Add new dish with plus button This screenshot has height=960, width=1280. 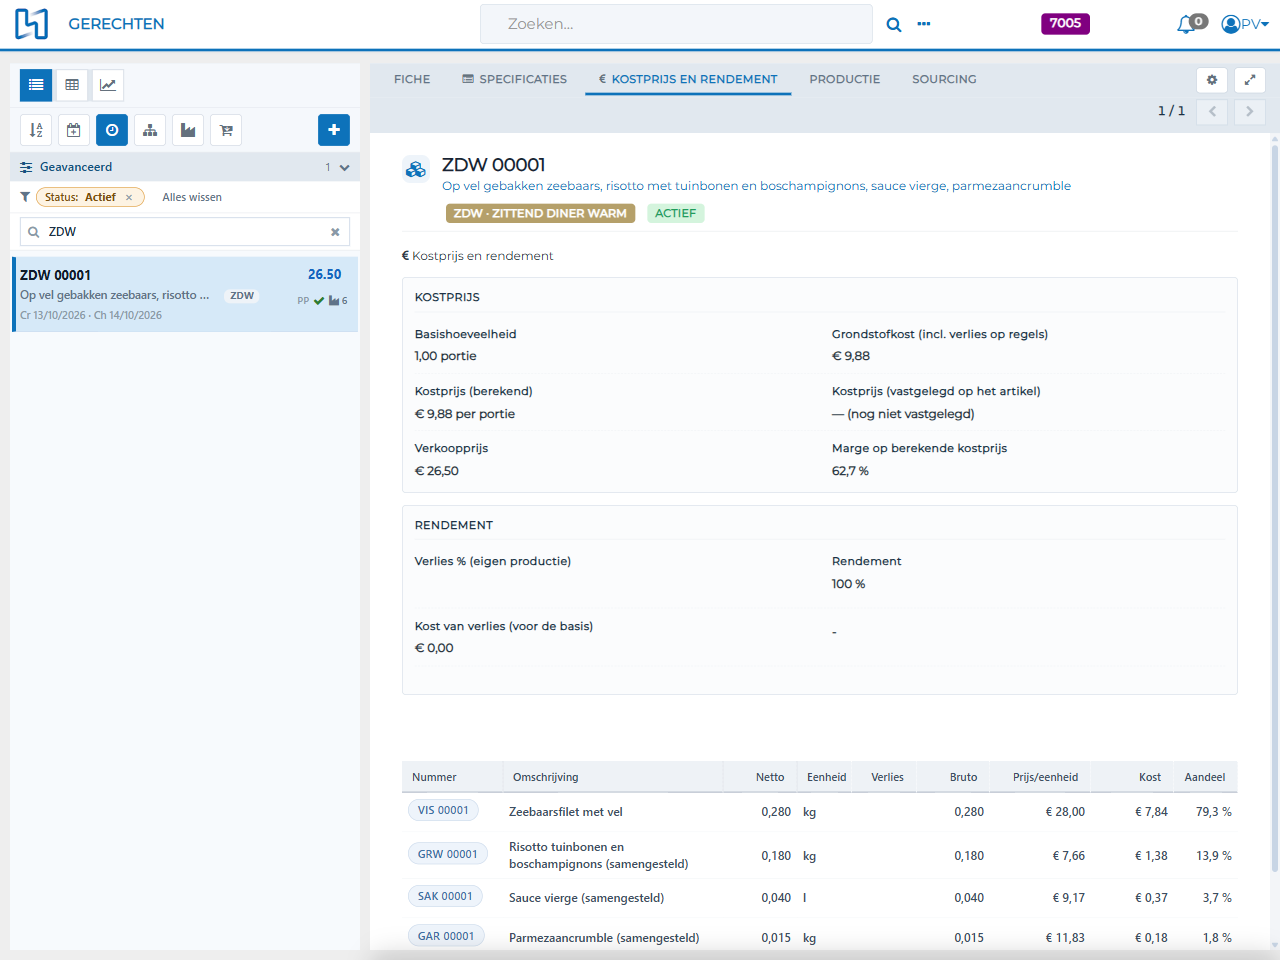334,130
